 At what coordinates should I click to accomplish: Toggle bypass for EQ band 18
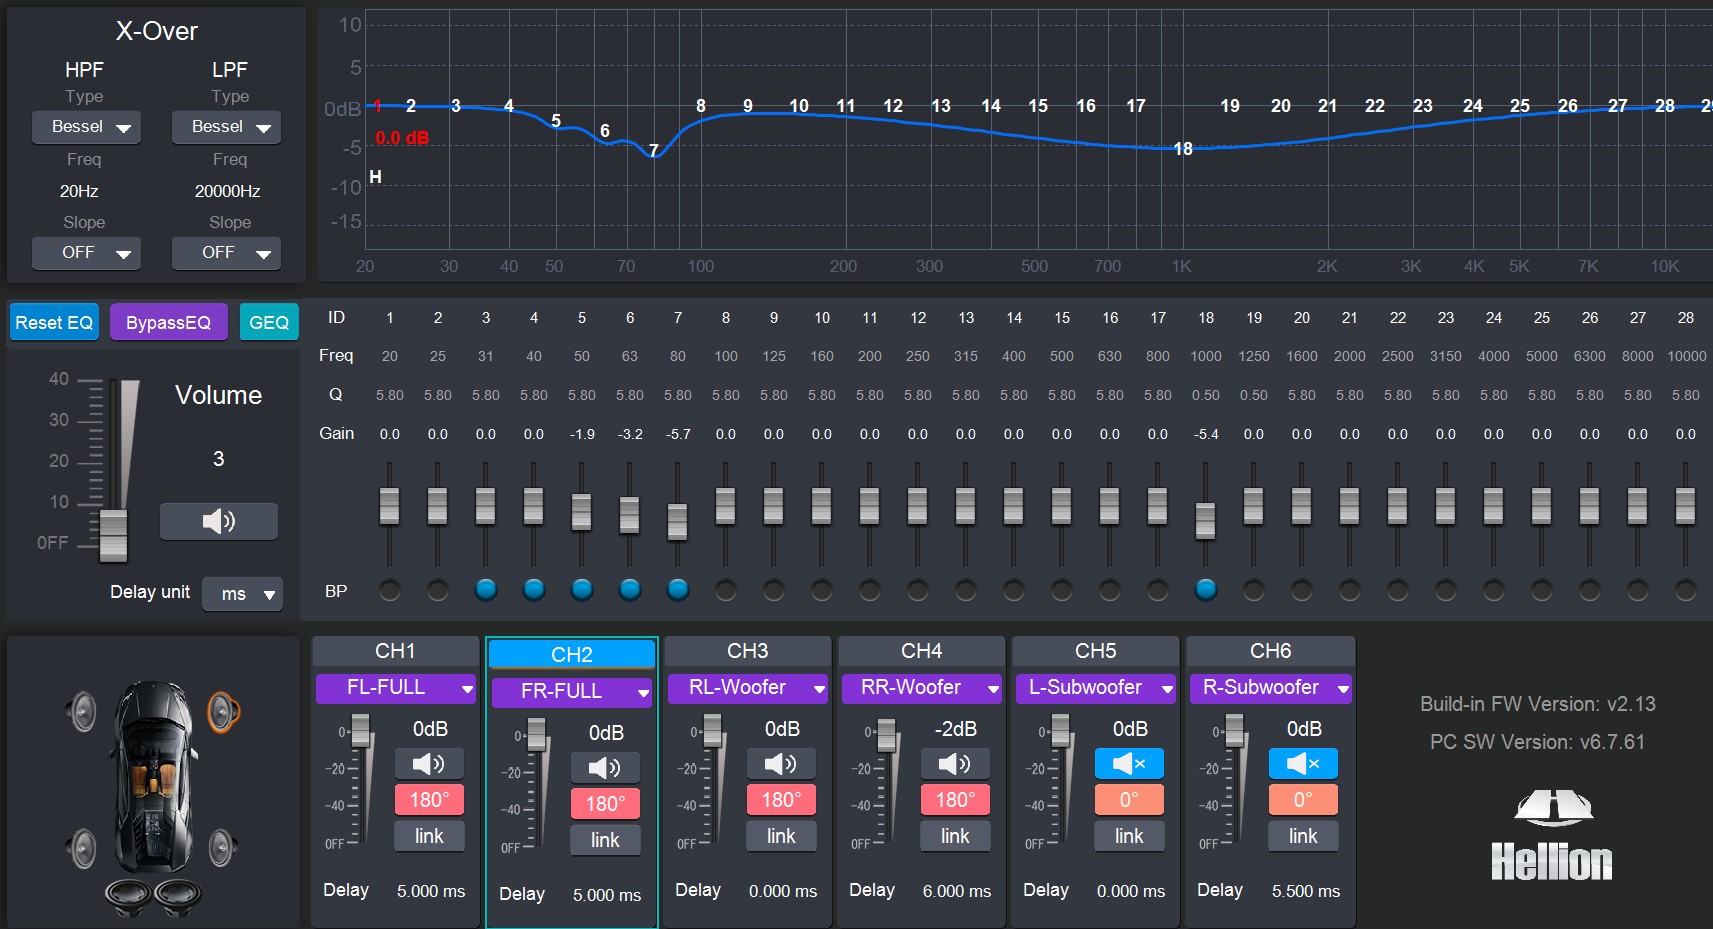pos(1206,590)
